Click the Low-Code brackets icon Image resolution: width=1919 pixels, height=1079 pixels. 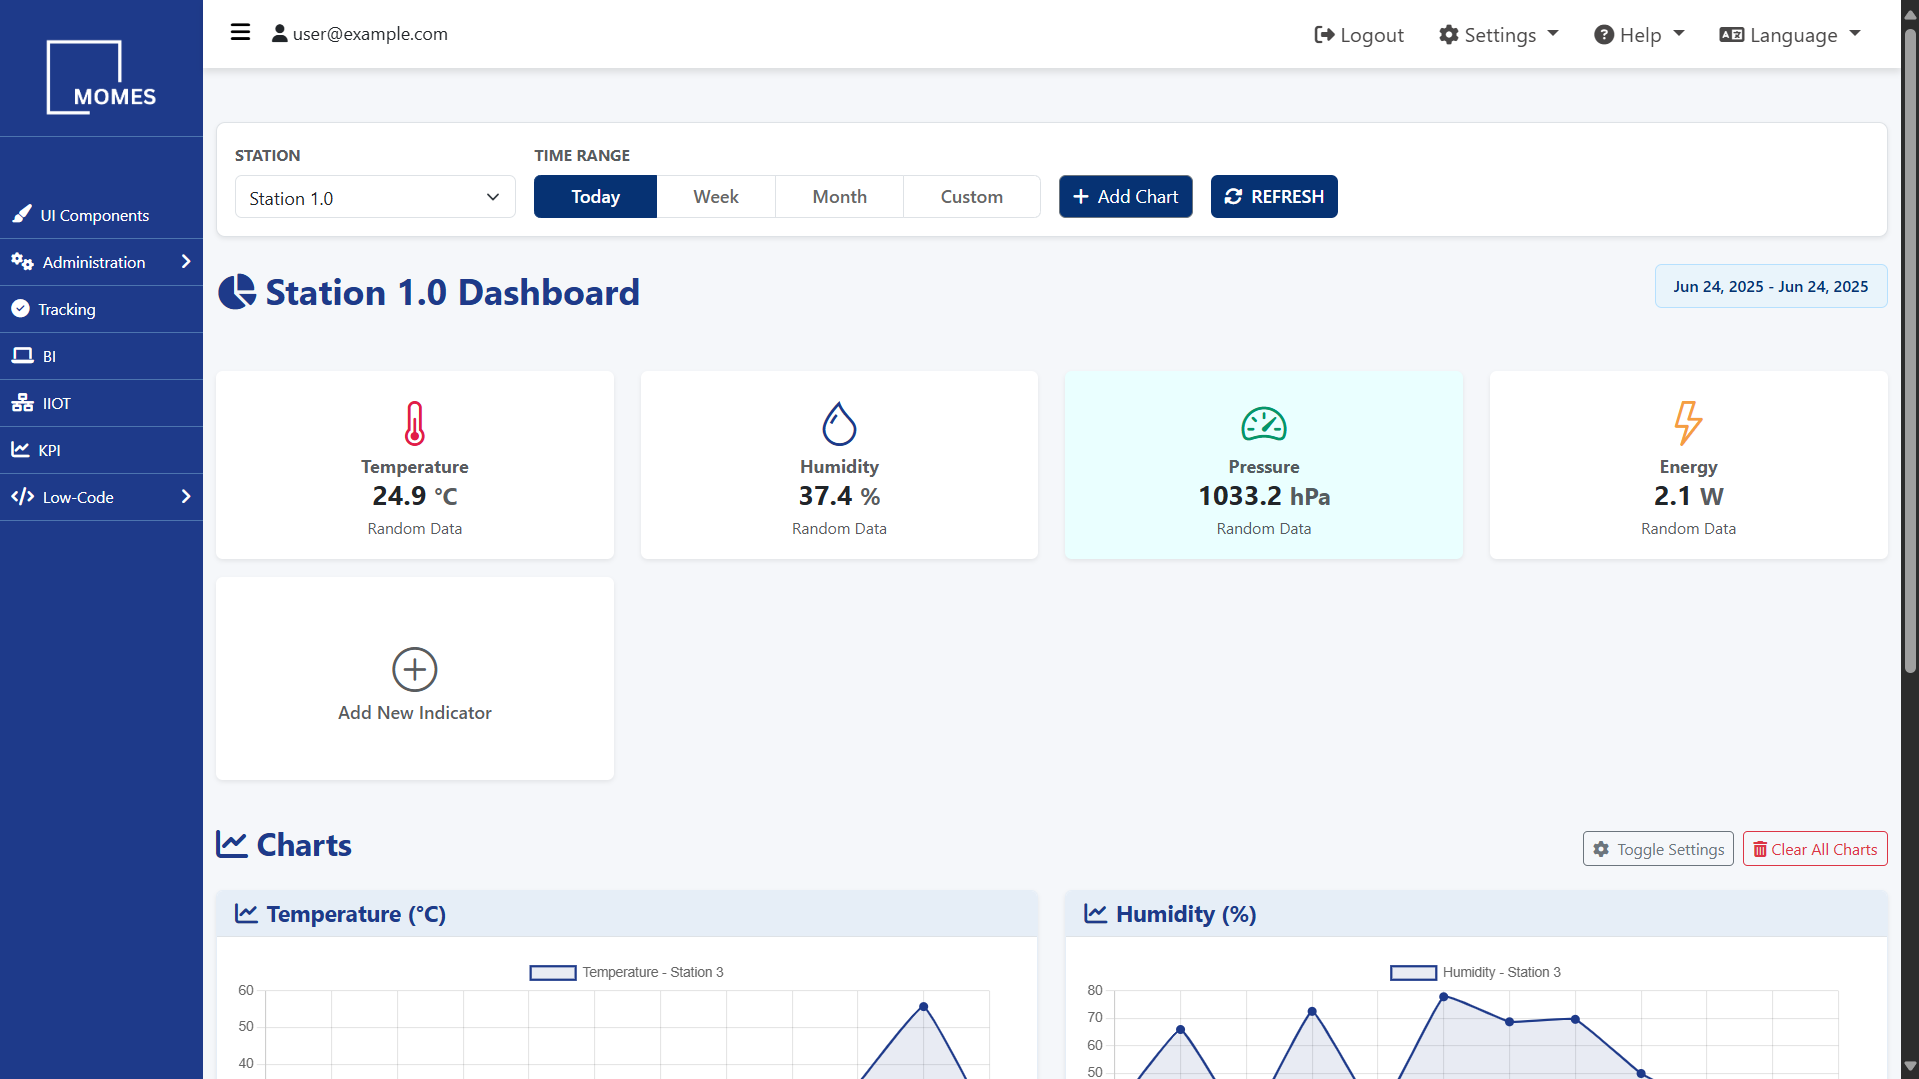[22, 496]
